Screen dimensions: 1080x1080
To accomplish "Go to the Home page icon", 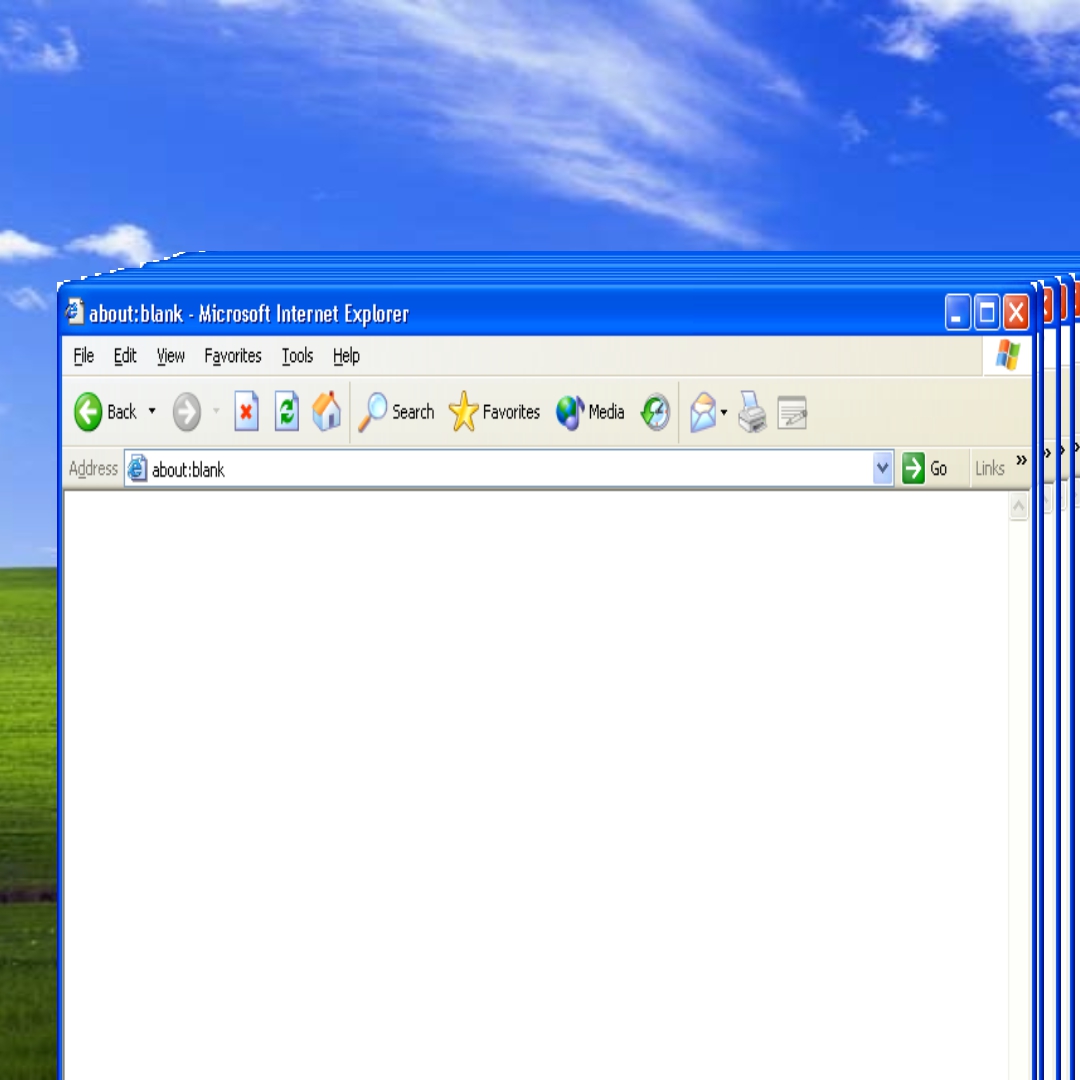I will click(x=326, y=411).
